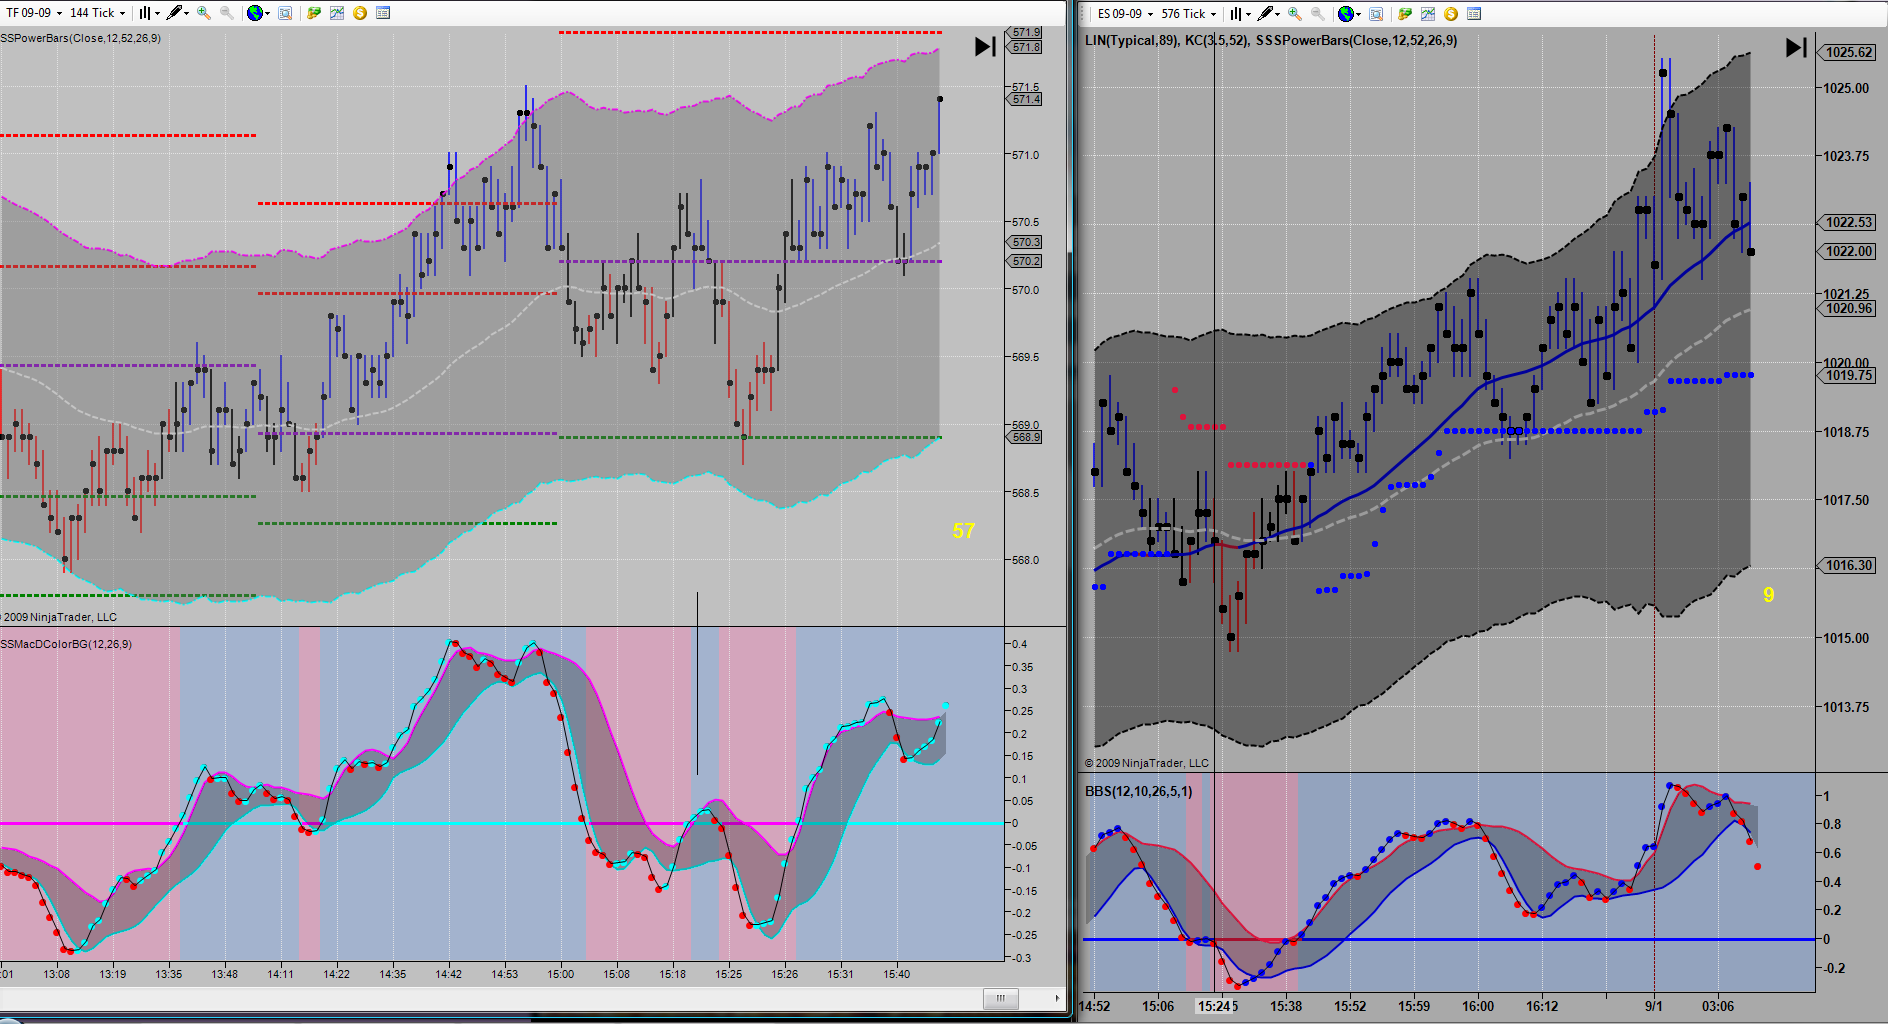Zoom out on the ES 09-09 chart

coord(1318,14)
